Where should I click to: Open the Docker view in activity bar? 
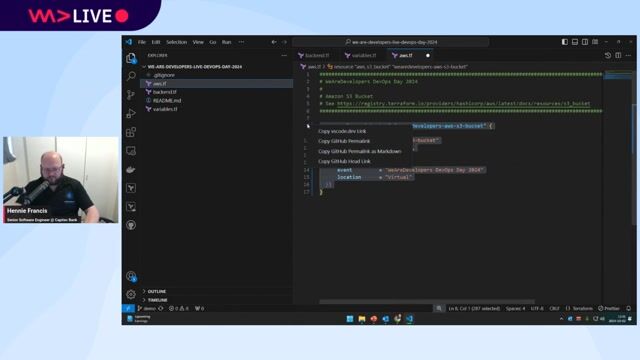tap(131, 169)
